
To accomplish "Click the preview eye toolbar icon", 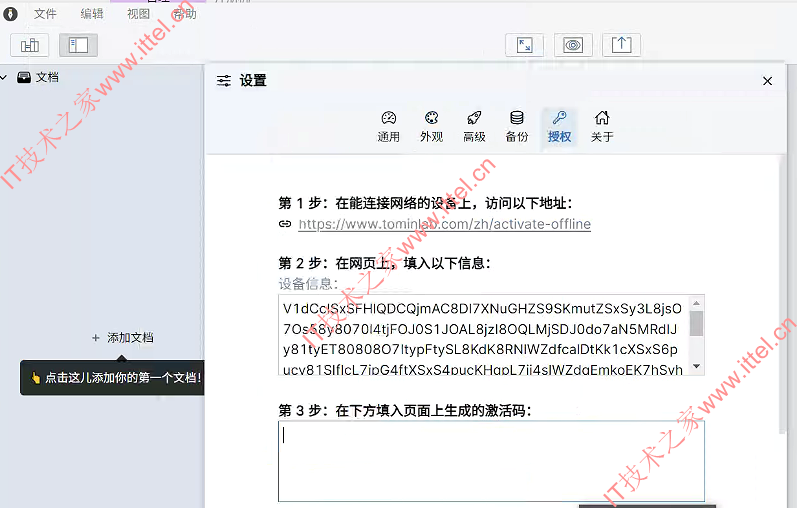I will (573, 45).
